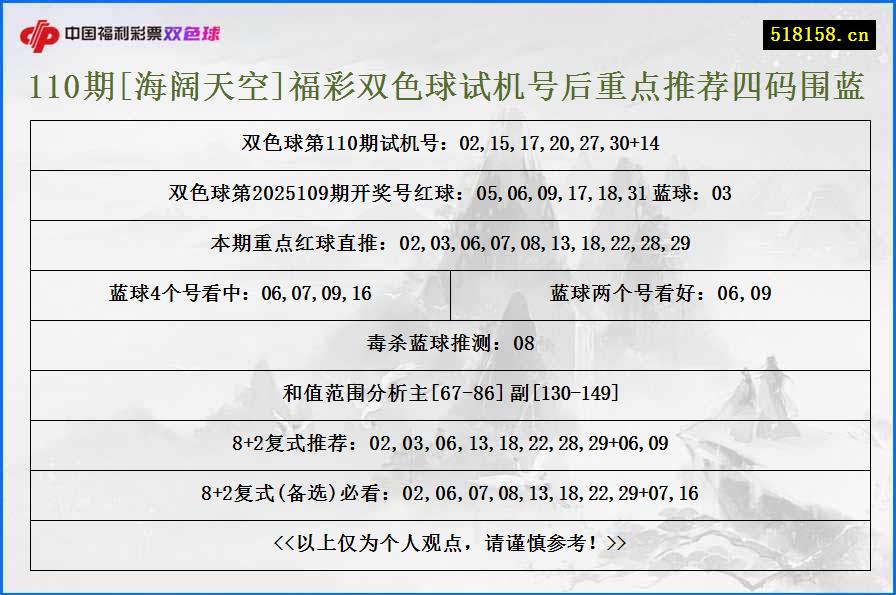This screenshot has width=896, height=595.
Task: Select the 双色球第110期试机号 header row
Action: tap(448, 145)
